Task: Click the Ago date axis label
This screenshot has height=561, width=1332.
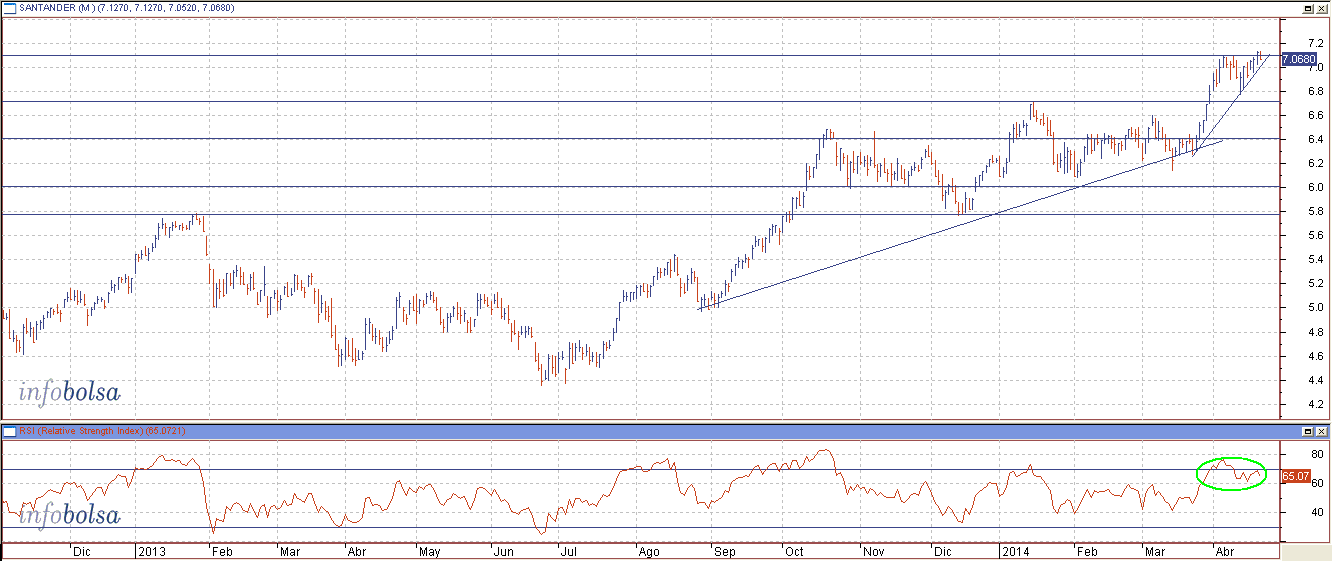Action: [647, 551]
